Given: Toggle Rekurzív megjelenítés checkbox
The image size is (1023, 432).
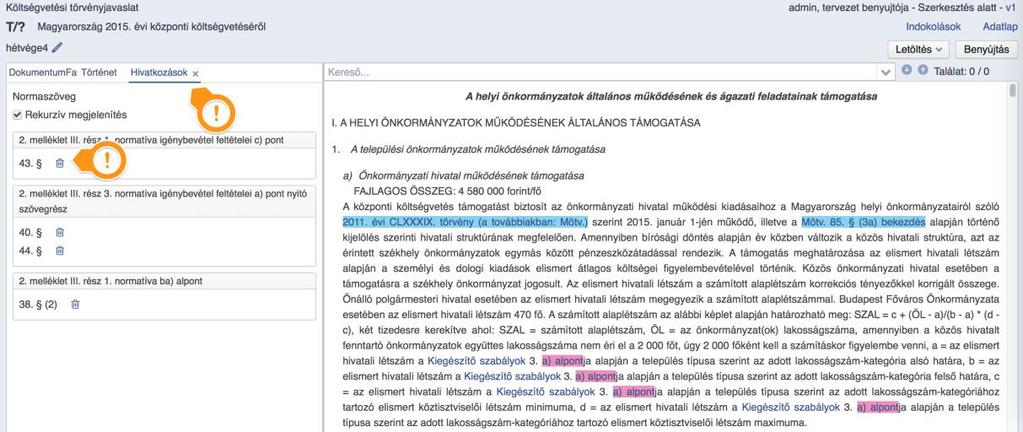Looking at the screenshot, I should (17, 115).
